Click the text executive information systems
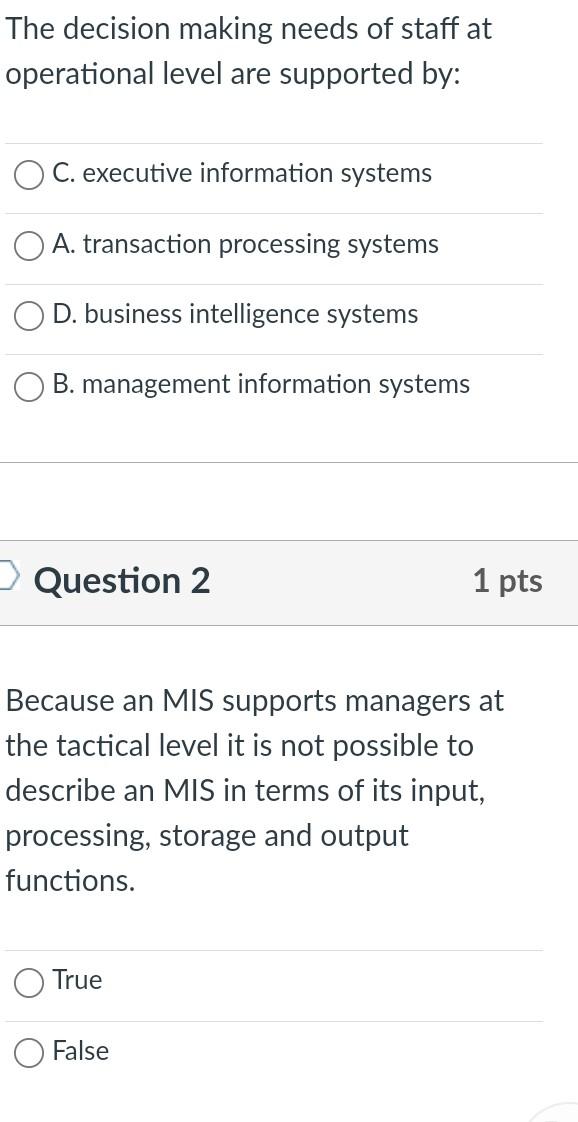The width and height of the screenshot is (578, 1122). pos(242,173)
